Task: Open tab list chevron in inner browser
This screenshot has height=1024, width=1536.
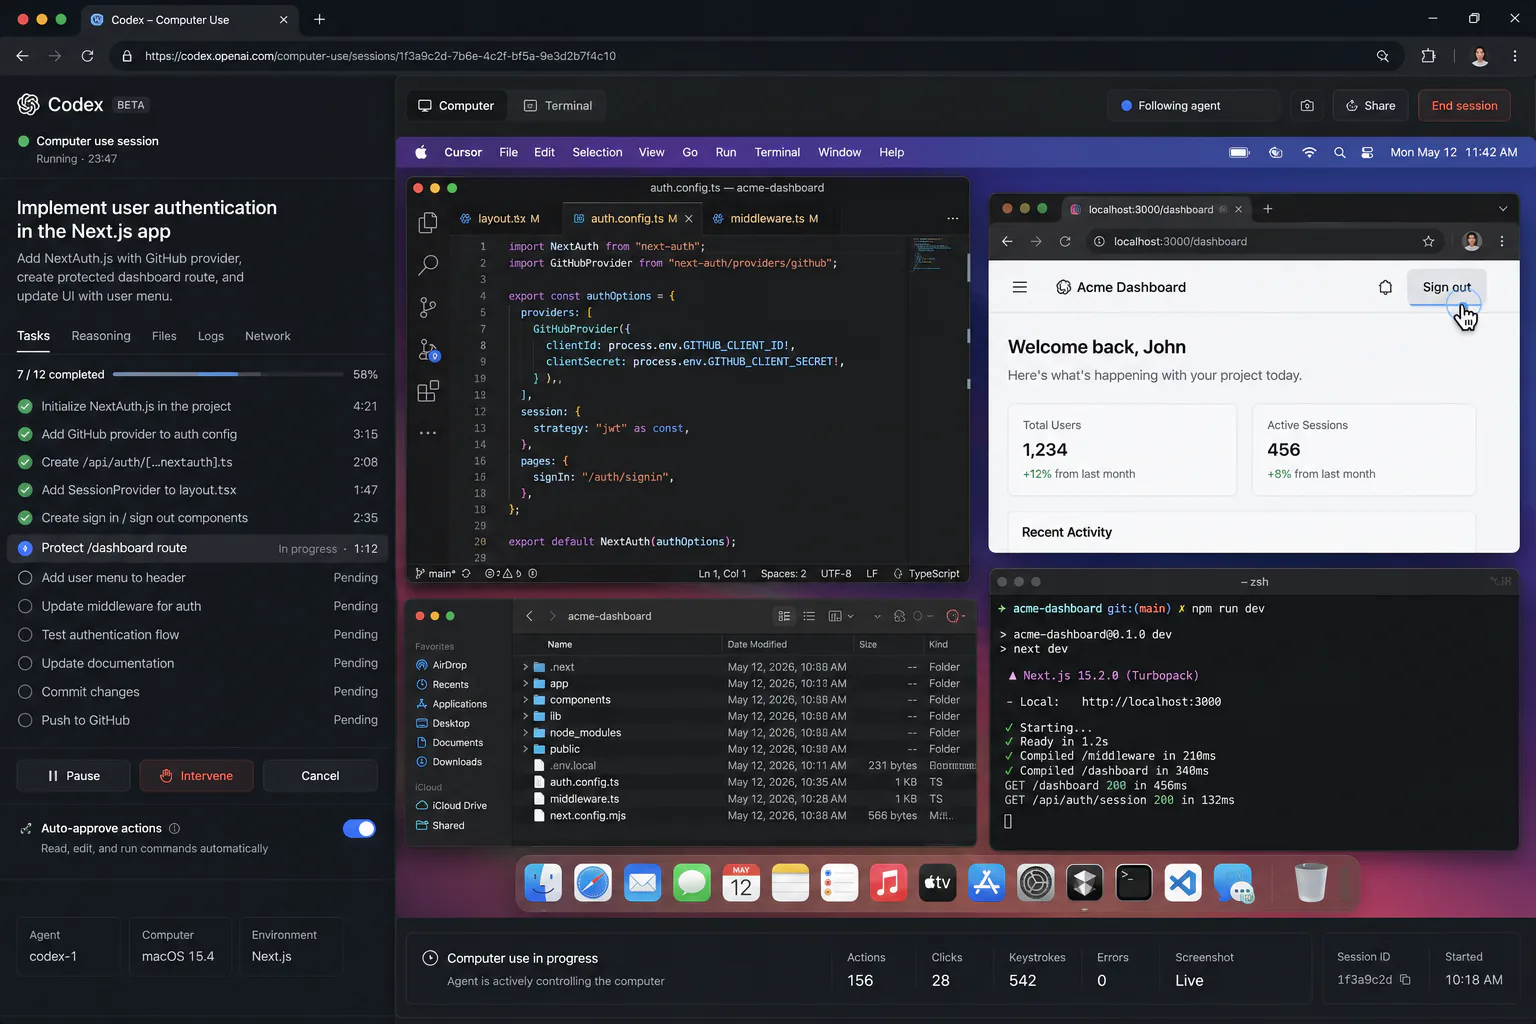Action: click(x=1502, y=209)
